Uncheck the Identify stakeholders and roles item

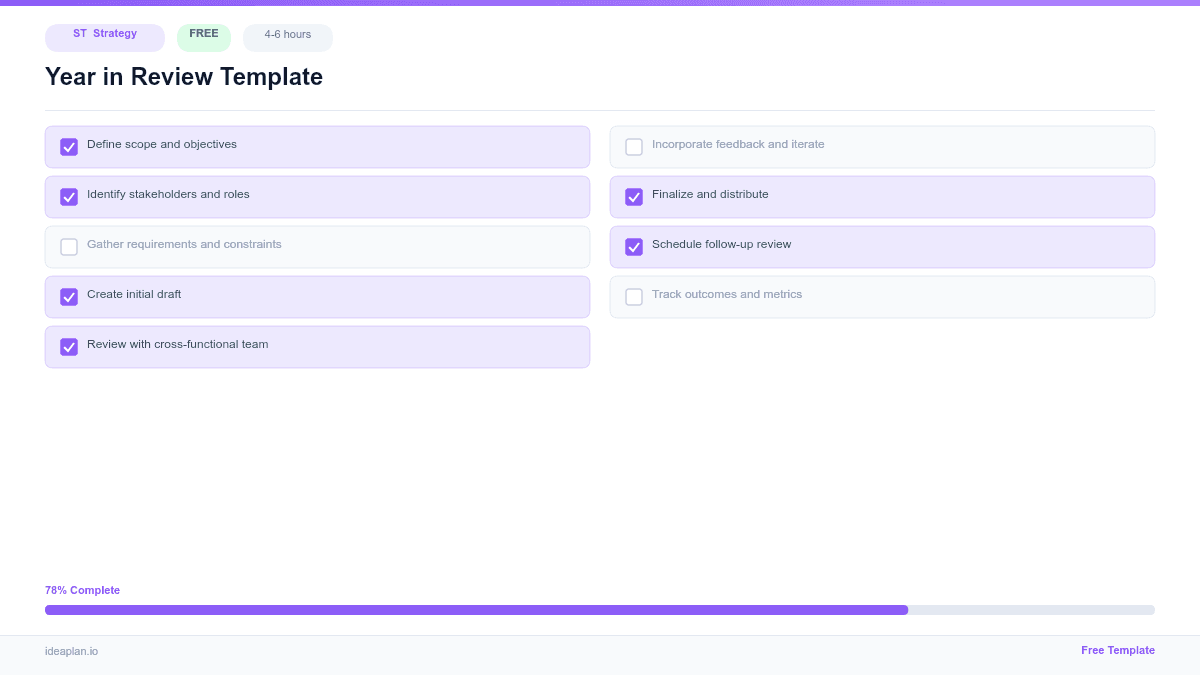tap(68, 196)
